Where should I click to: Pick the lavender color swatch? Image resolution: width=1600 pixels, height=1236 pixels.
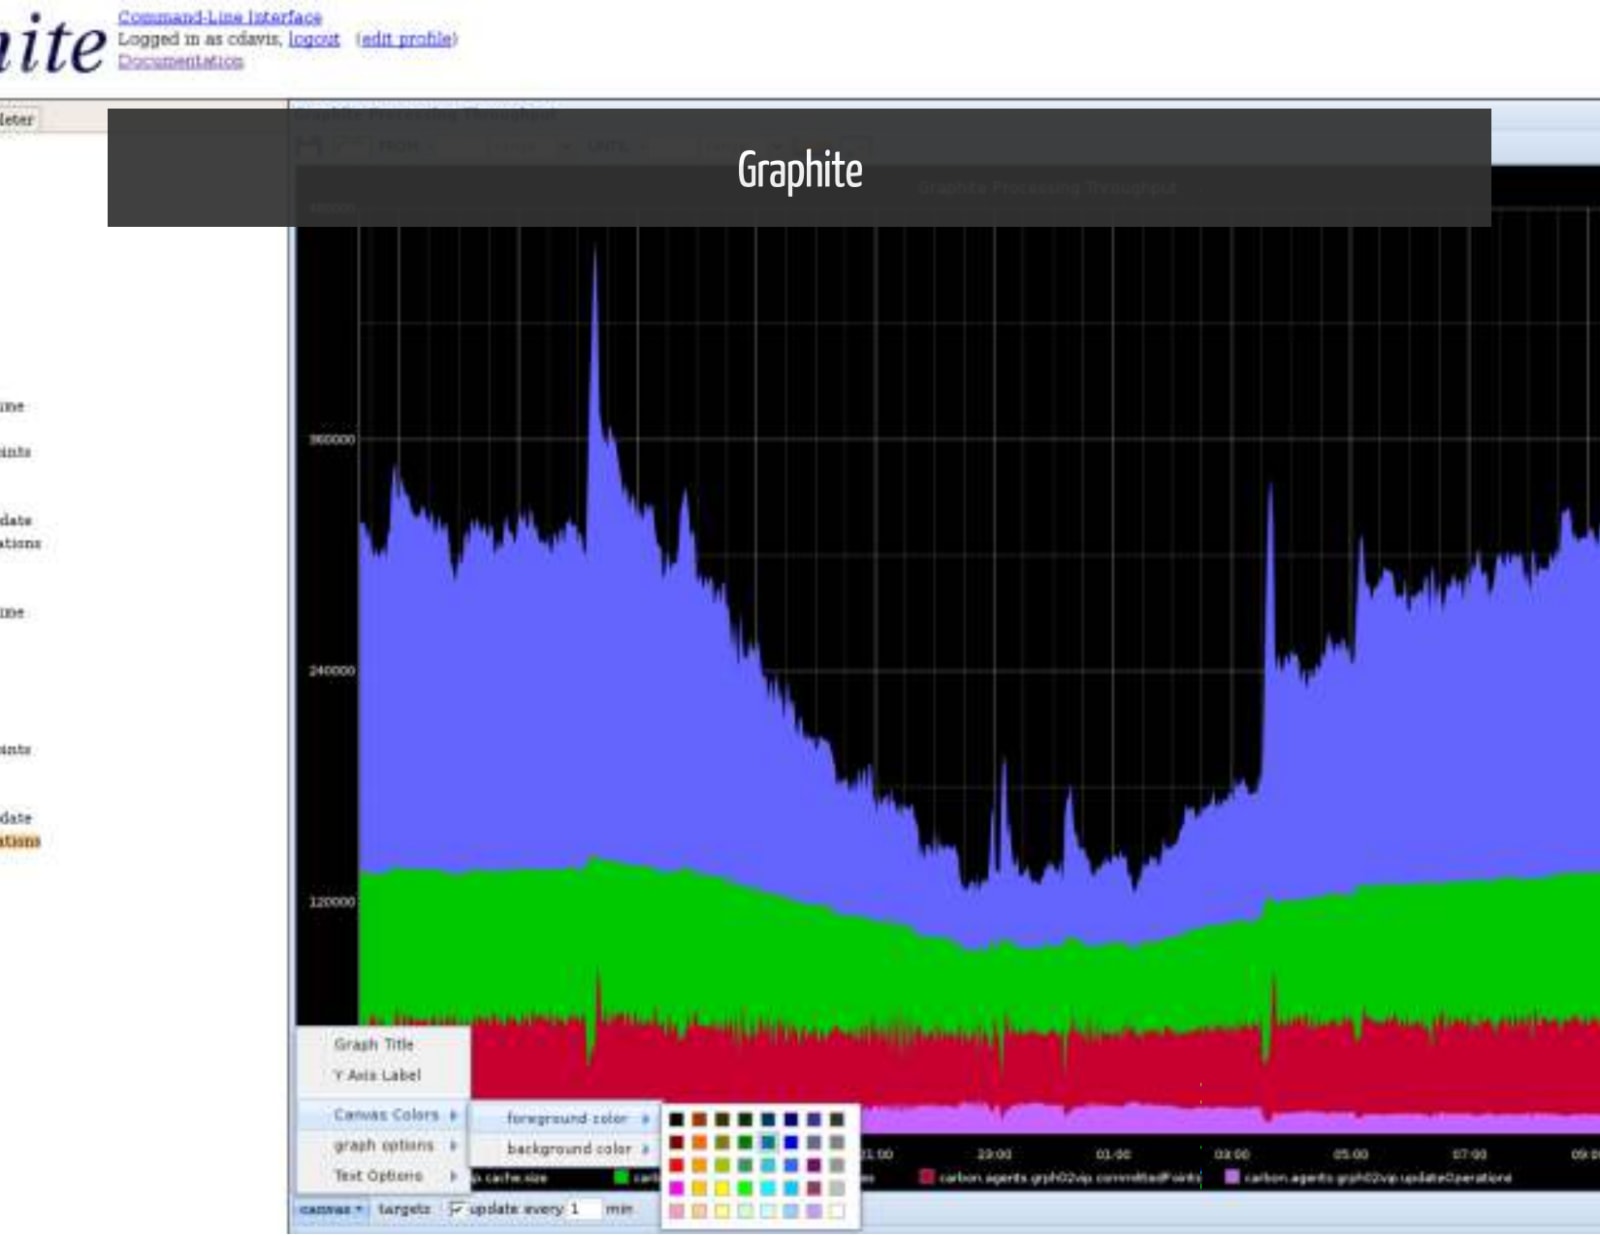pos(814,1211)
